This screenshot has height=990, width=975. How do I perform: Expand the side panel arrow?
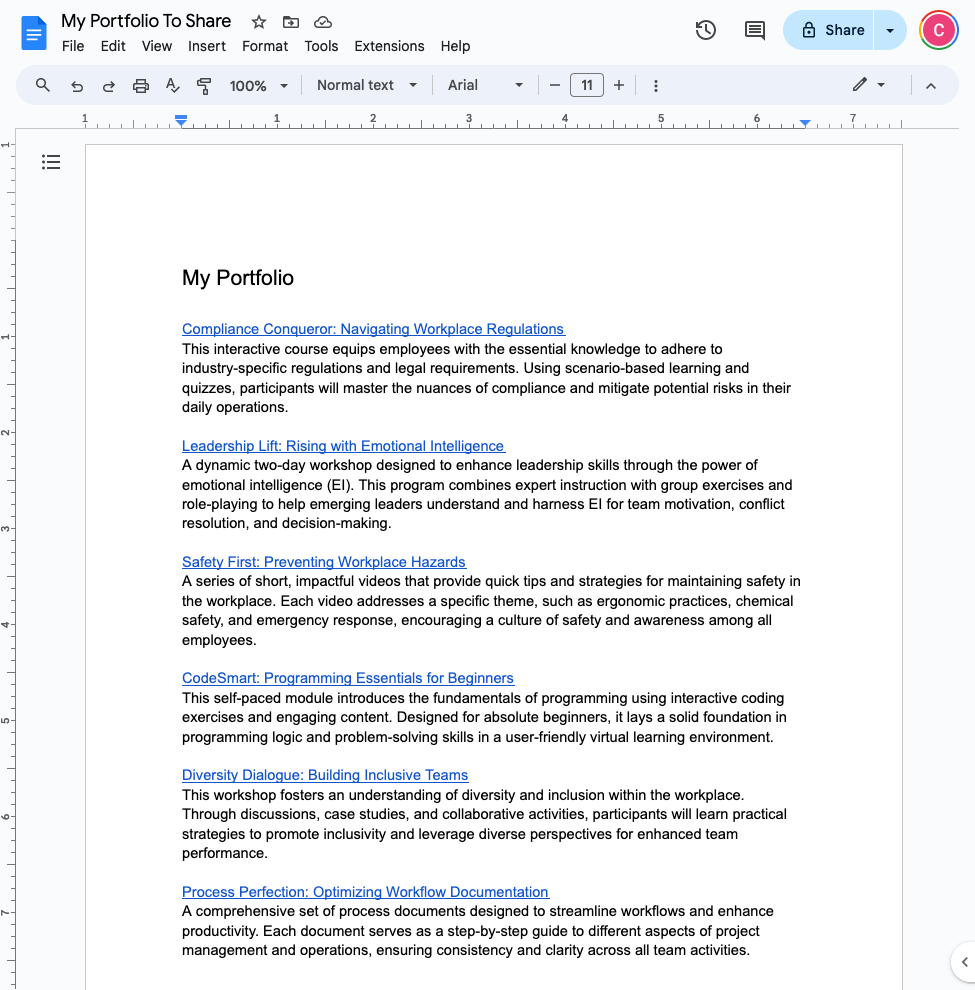tap(964, 962)
